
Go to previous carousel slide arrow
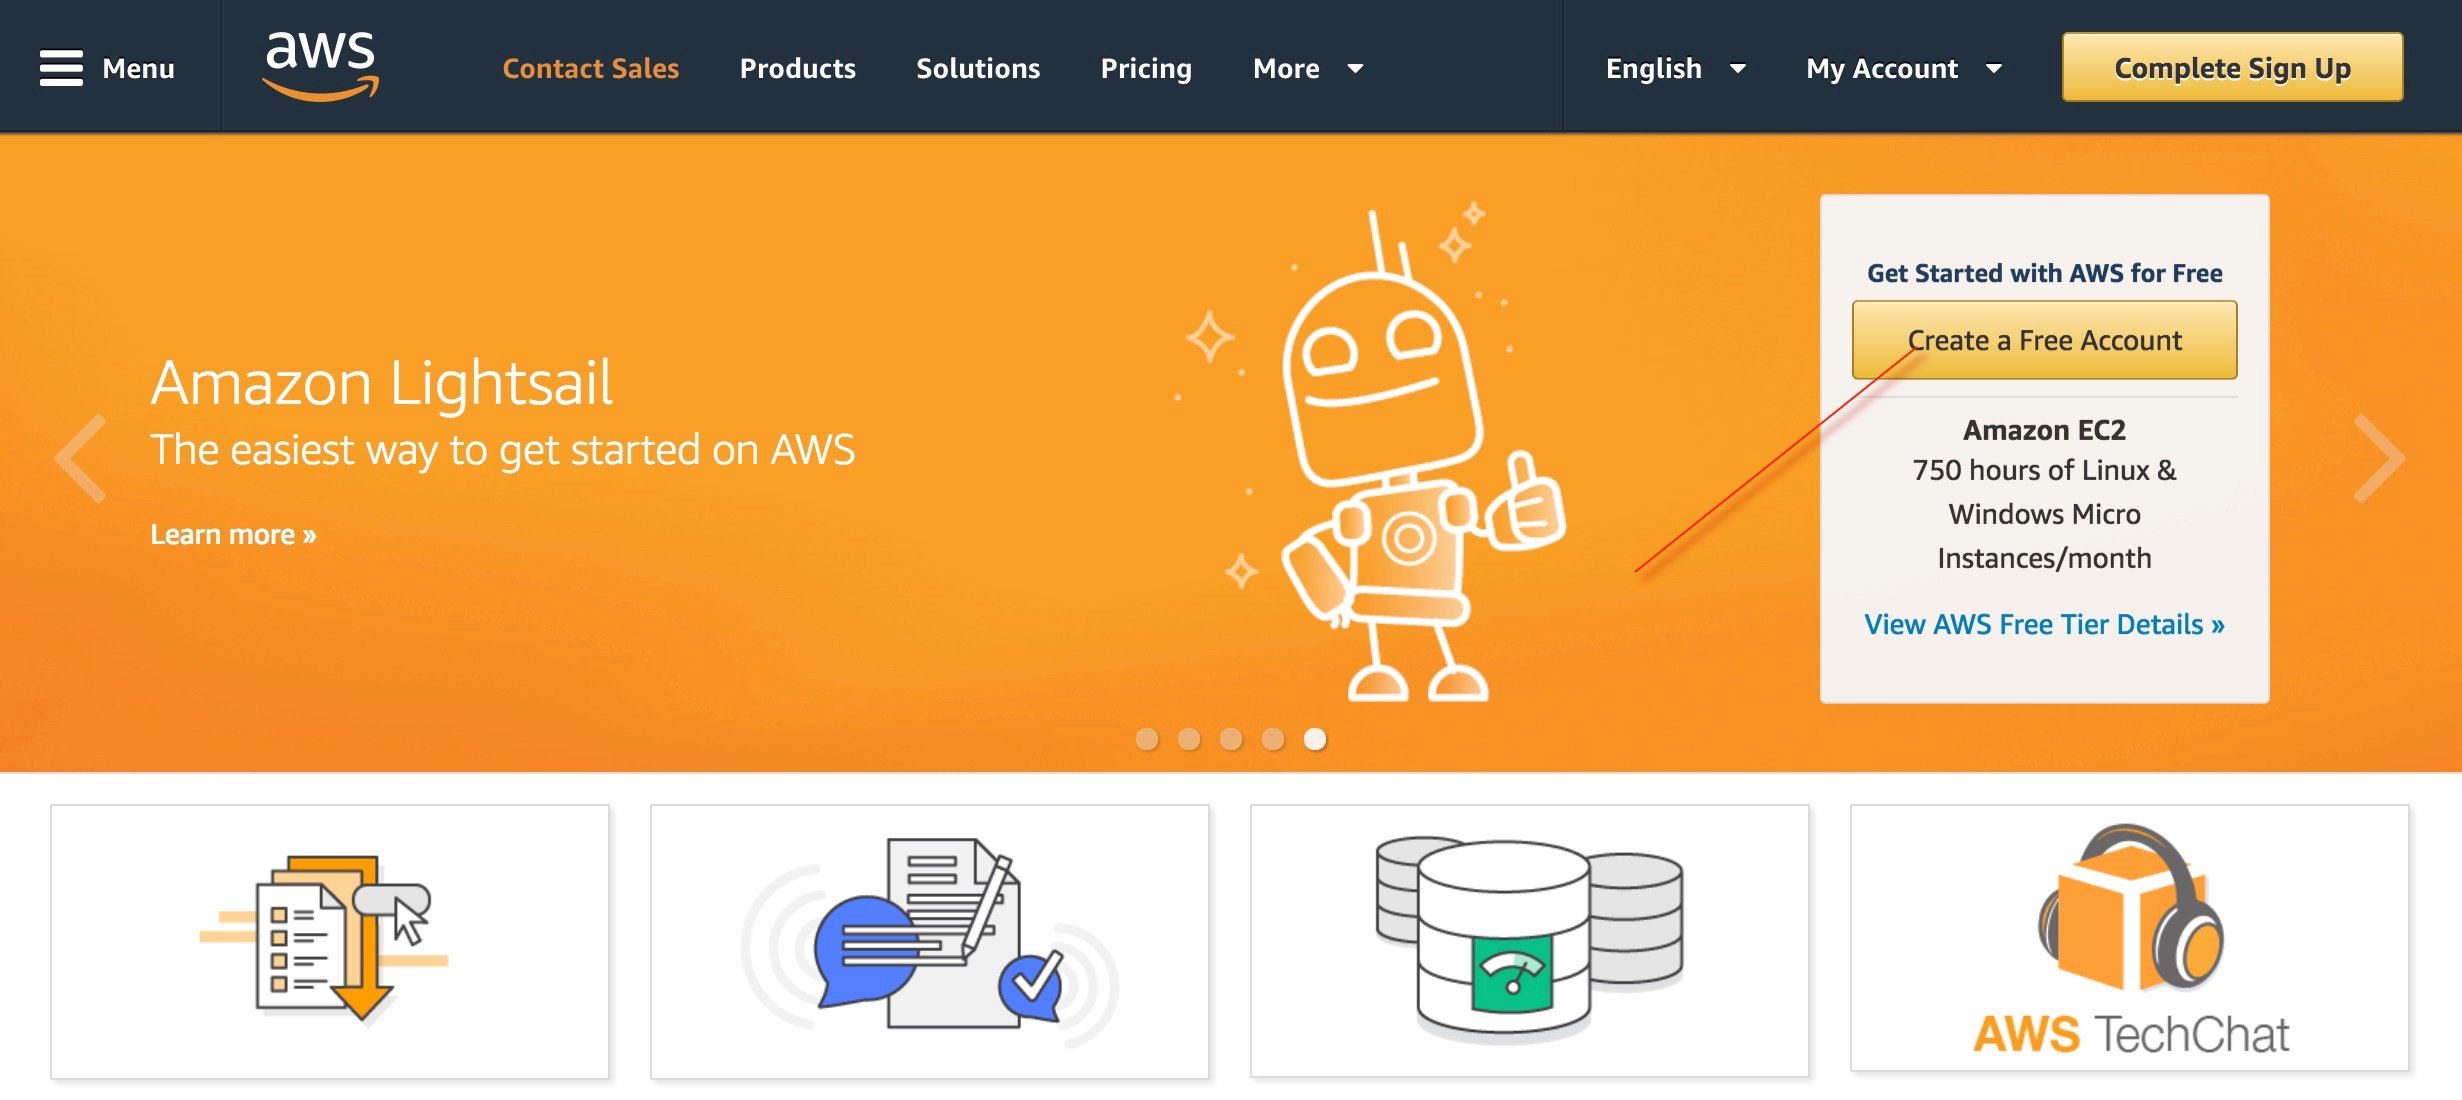[x=82, y=458]
